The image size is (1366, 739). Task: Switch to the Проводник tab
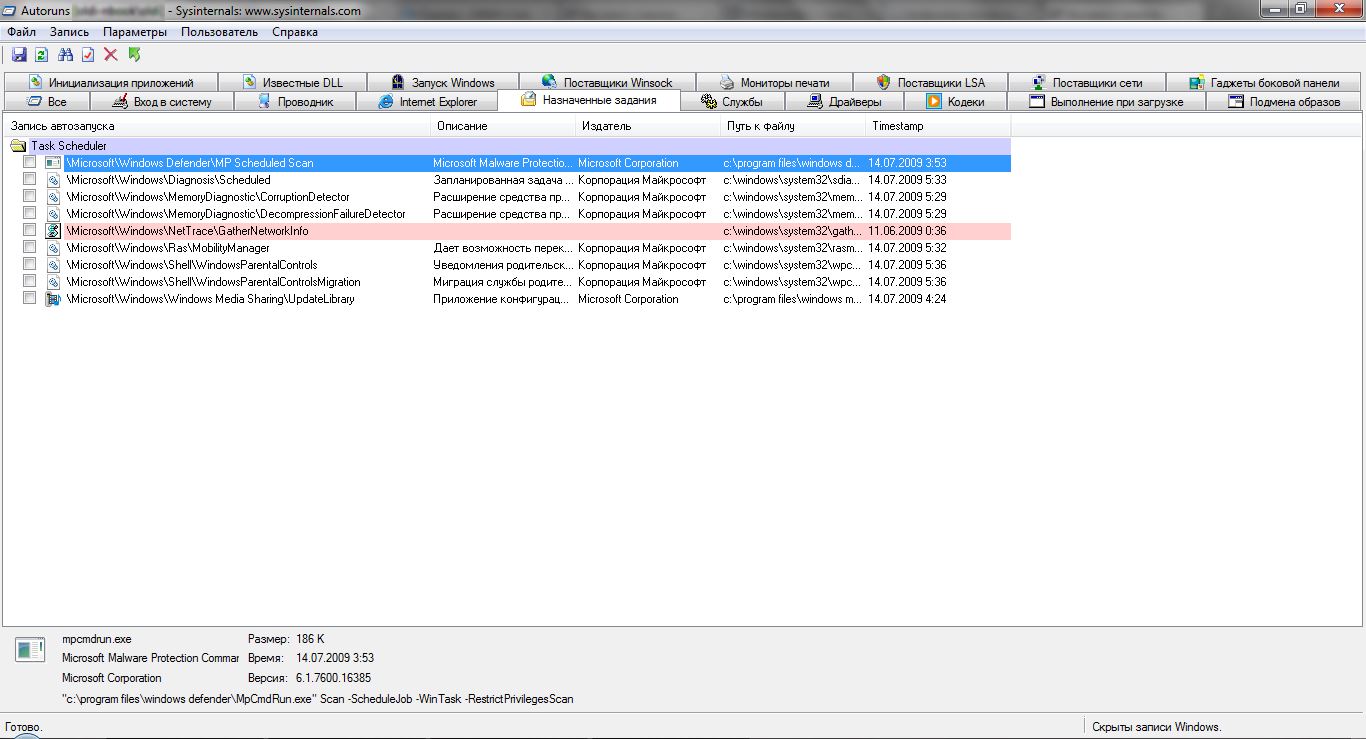click(297, 101)
